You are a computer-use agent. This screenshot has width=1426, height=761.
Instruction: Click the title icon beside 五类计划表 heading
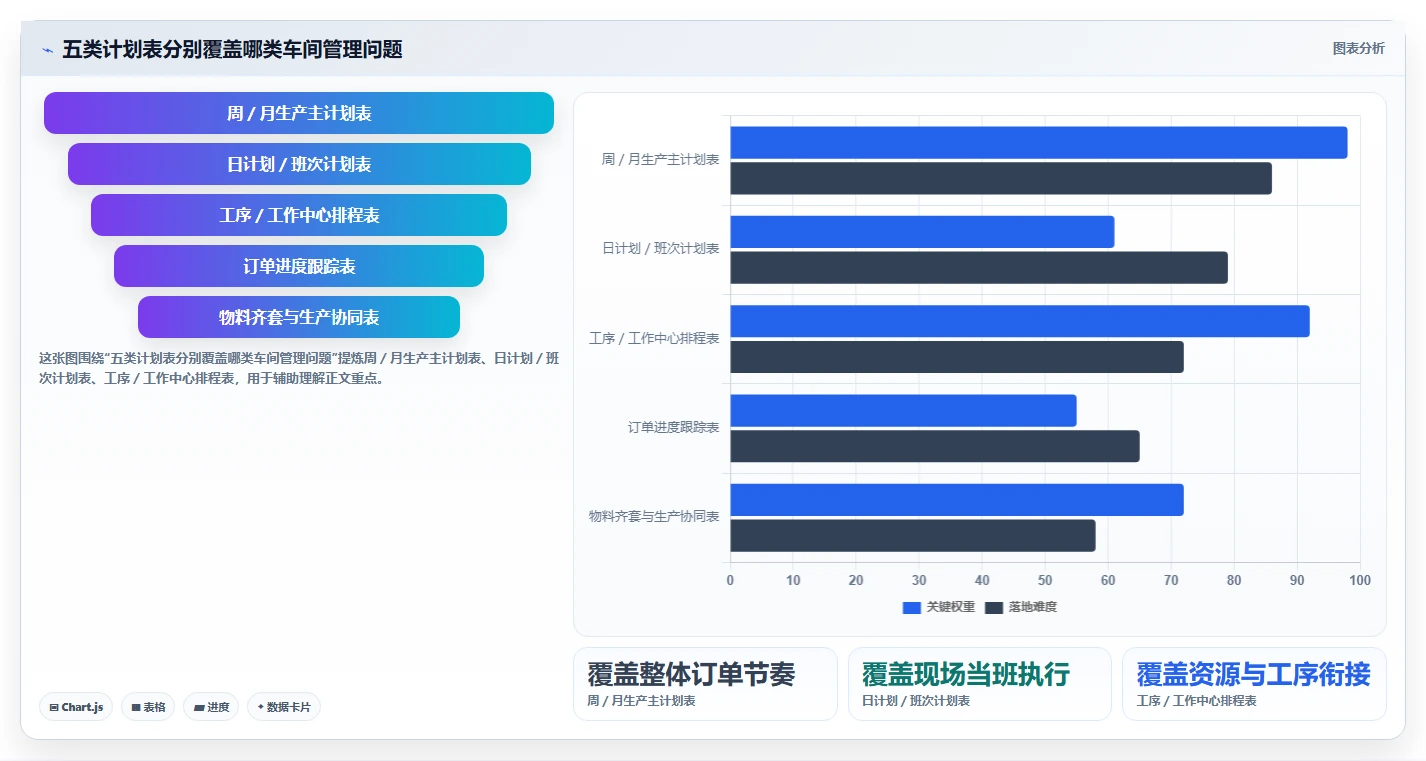[x=47, y=50]
